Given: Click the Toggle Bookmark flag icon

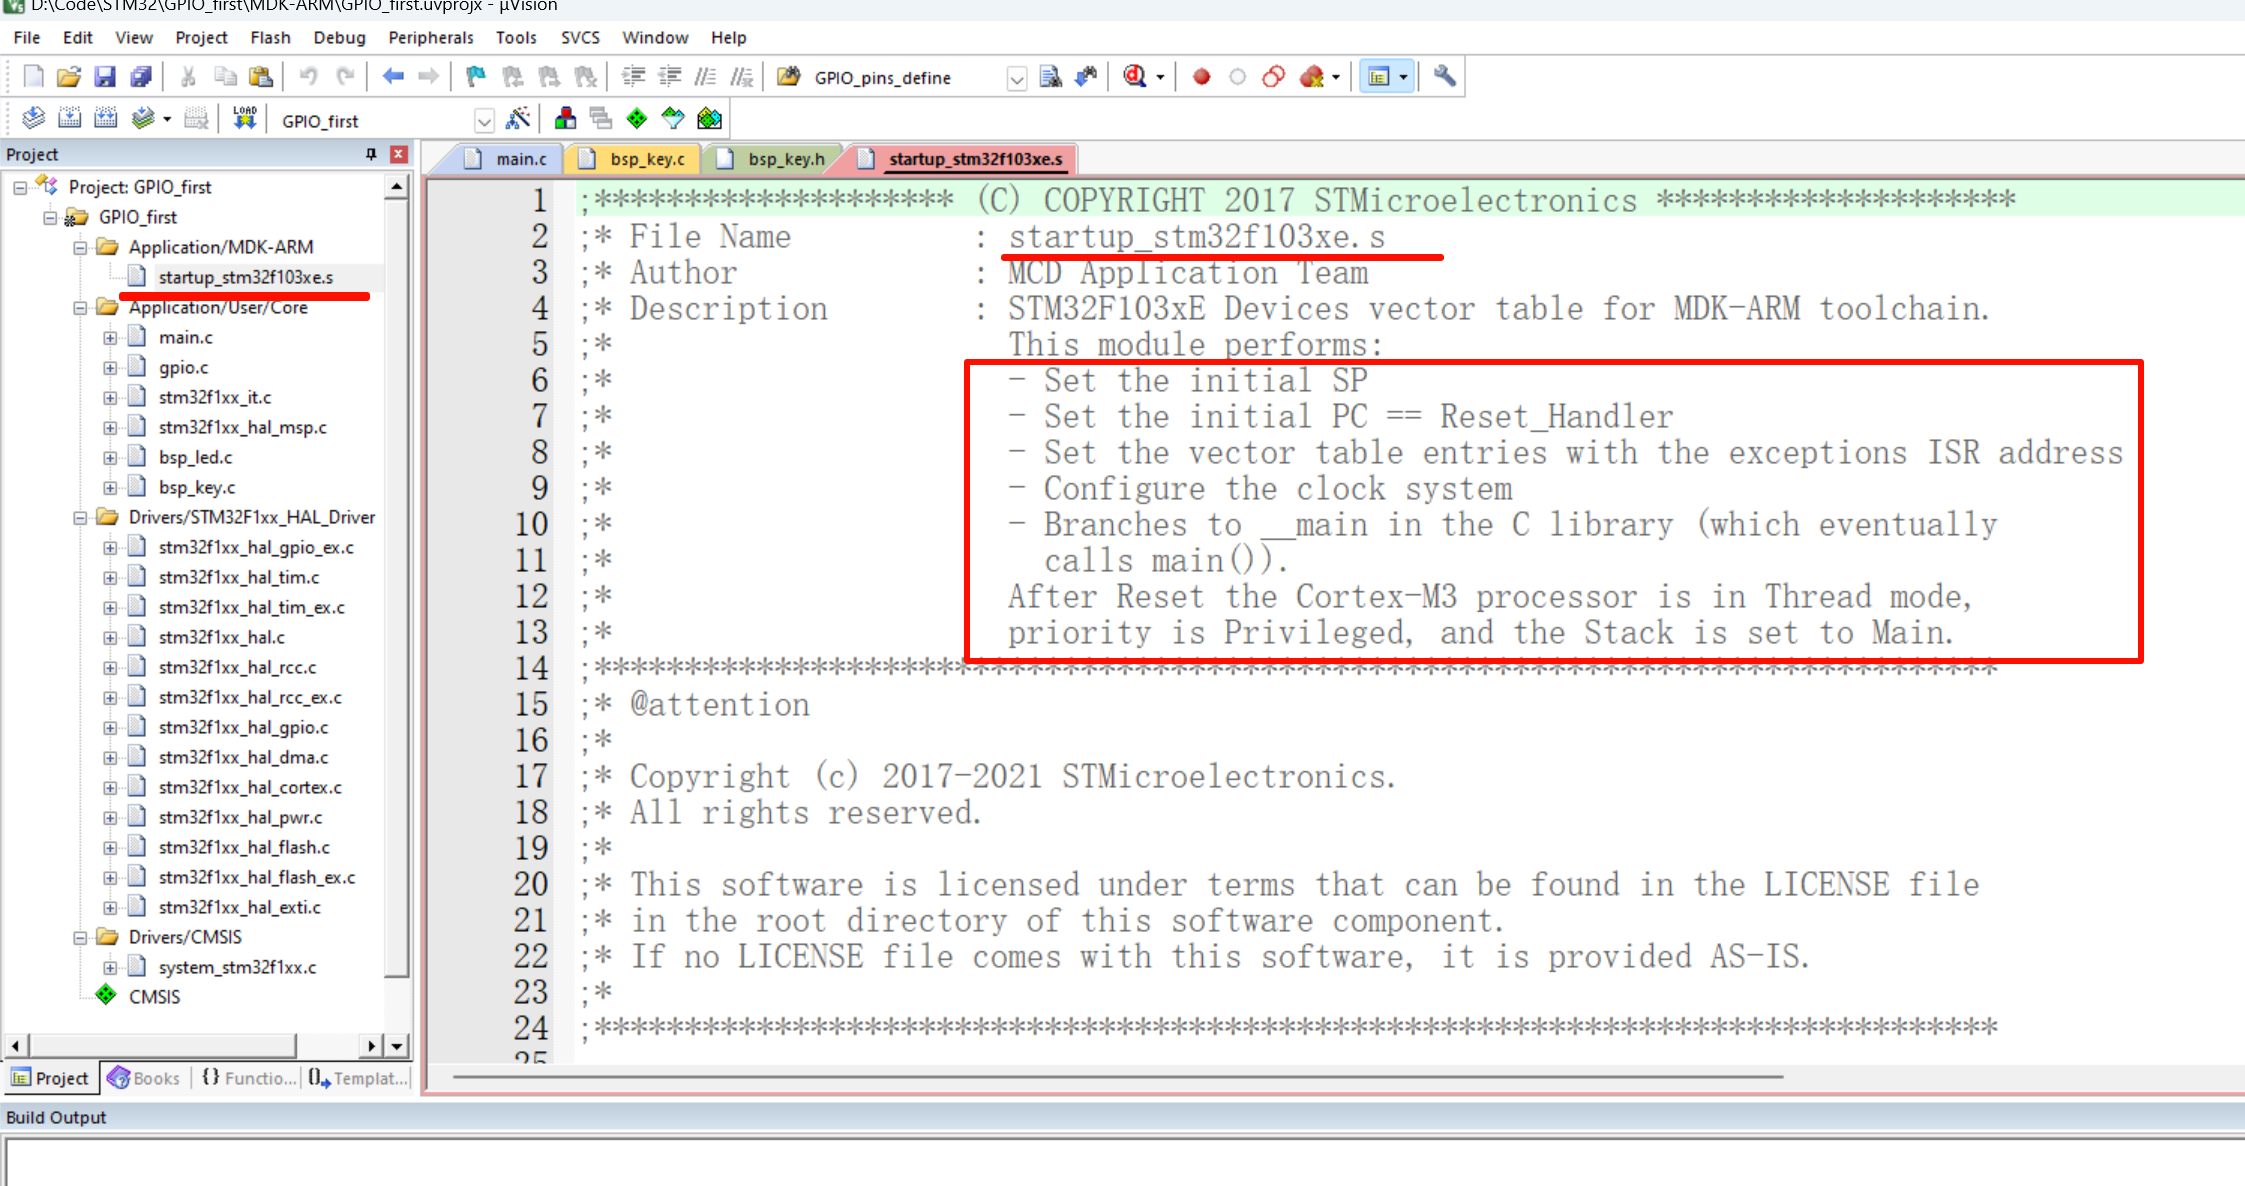Looking at the screenshot, I should coord(476,77).
